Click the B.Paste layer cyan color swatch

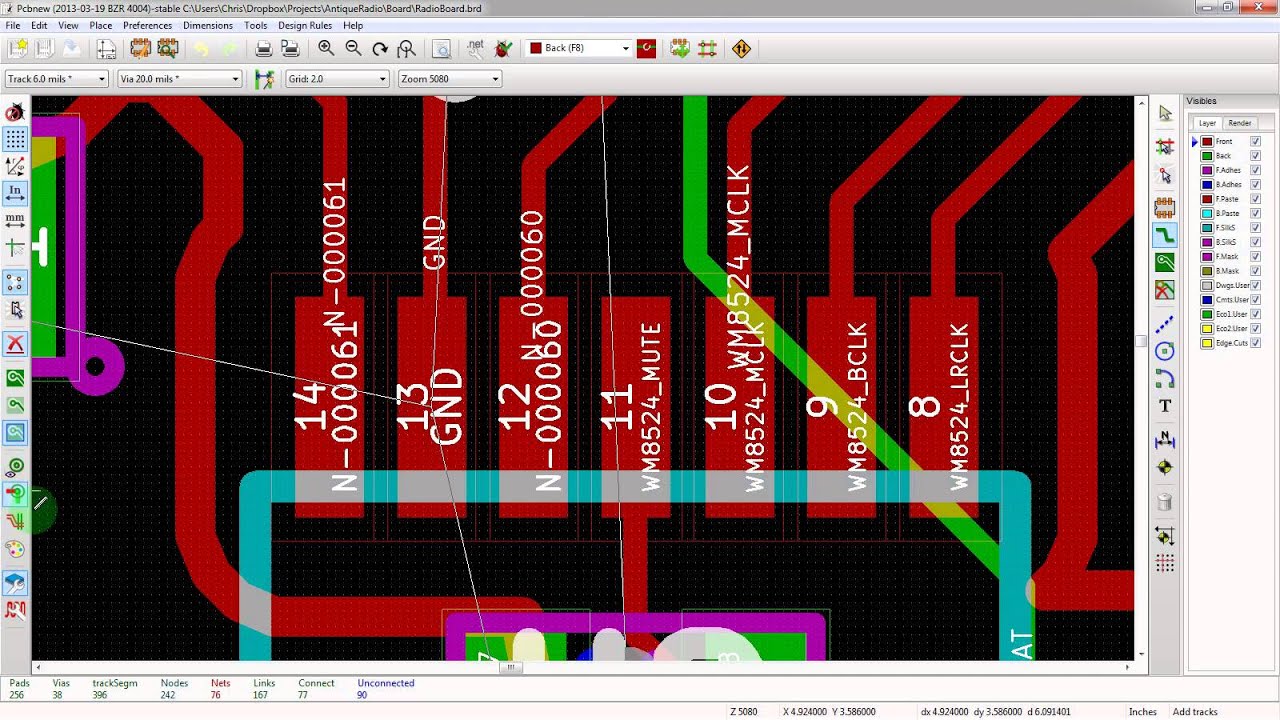click(1207, 214)
